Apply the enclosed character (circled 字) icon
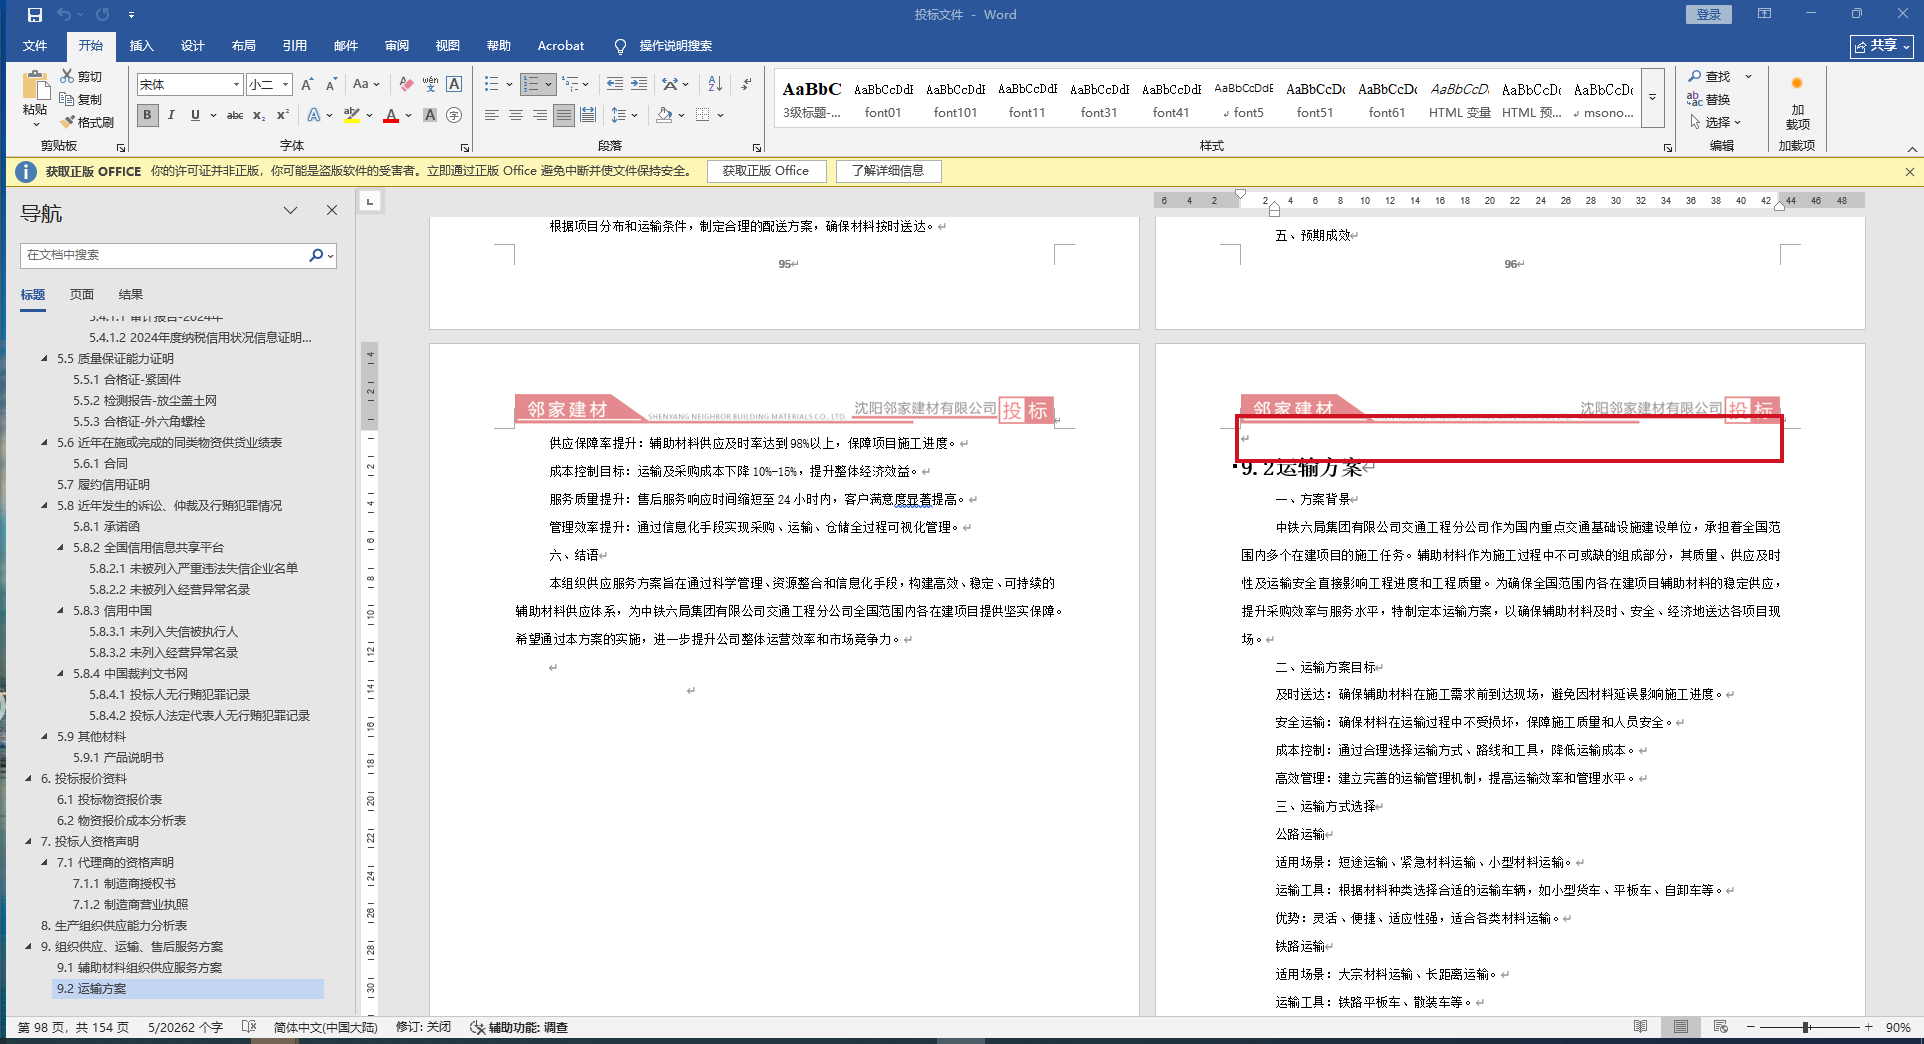Screen dimensions: 1924x1044 tap(454, 115)
